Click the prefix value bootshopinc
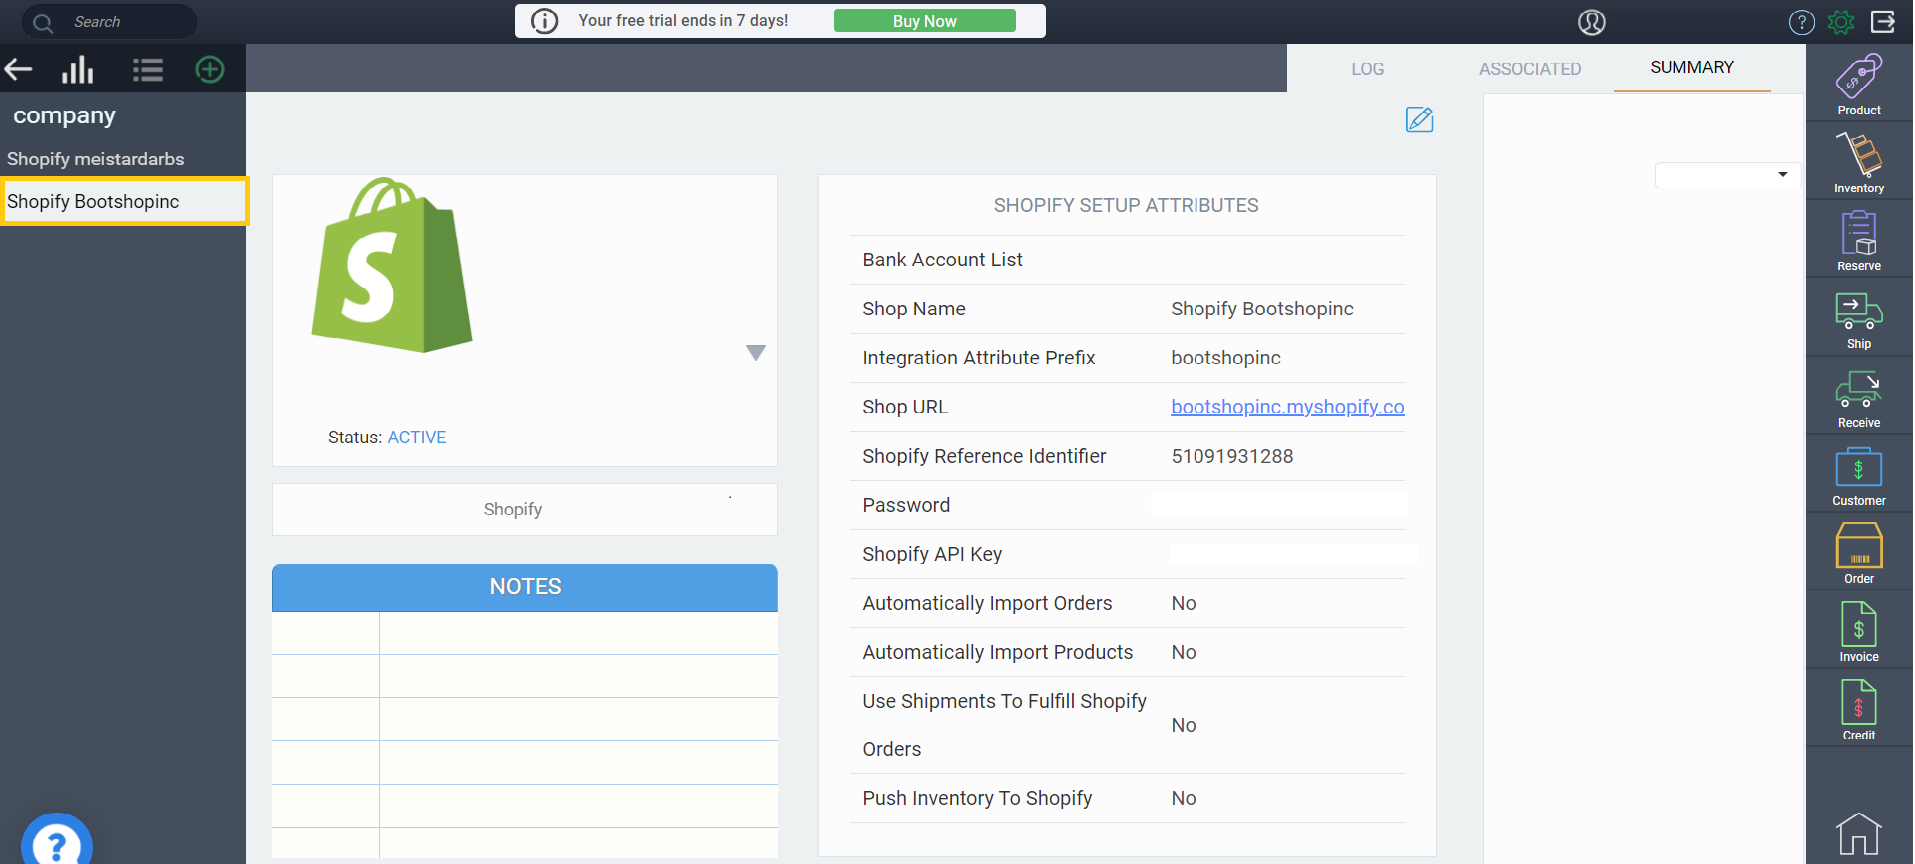 click(1226, 358)
